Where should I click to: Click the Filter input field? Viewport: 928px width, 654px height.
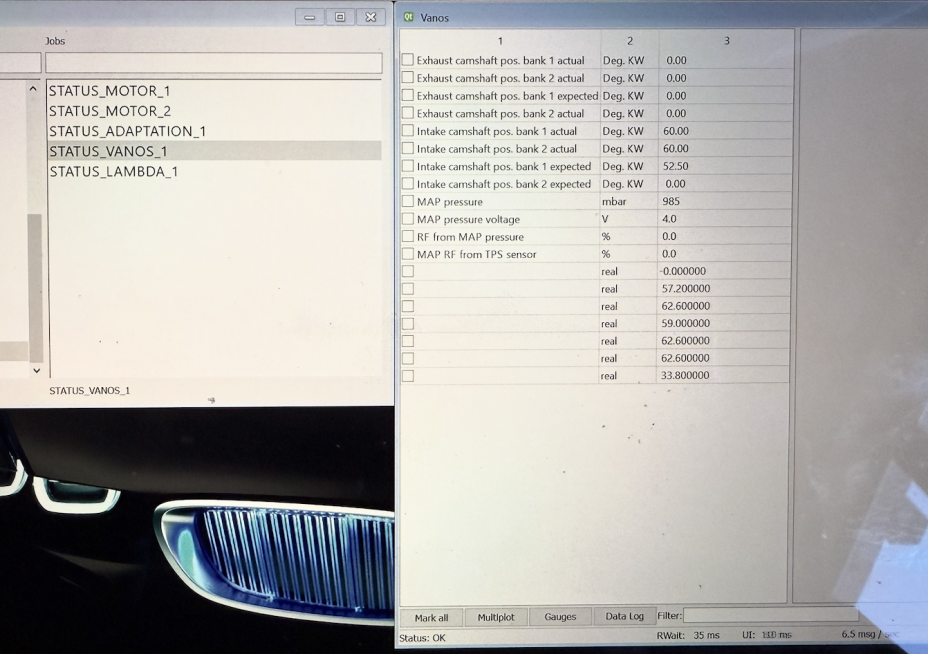[769, 616]
